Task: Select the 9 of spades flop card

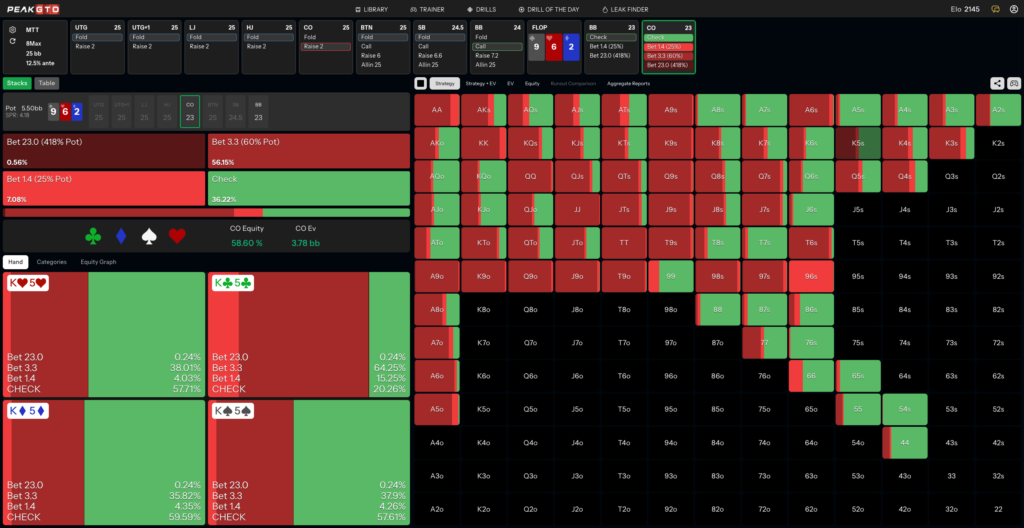Action: (536, 47)
